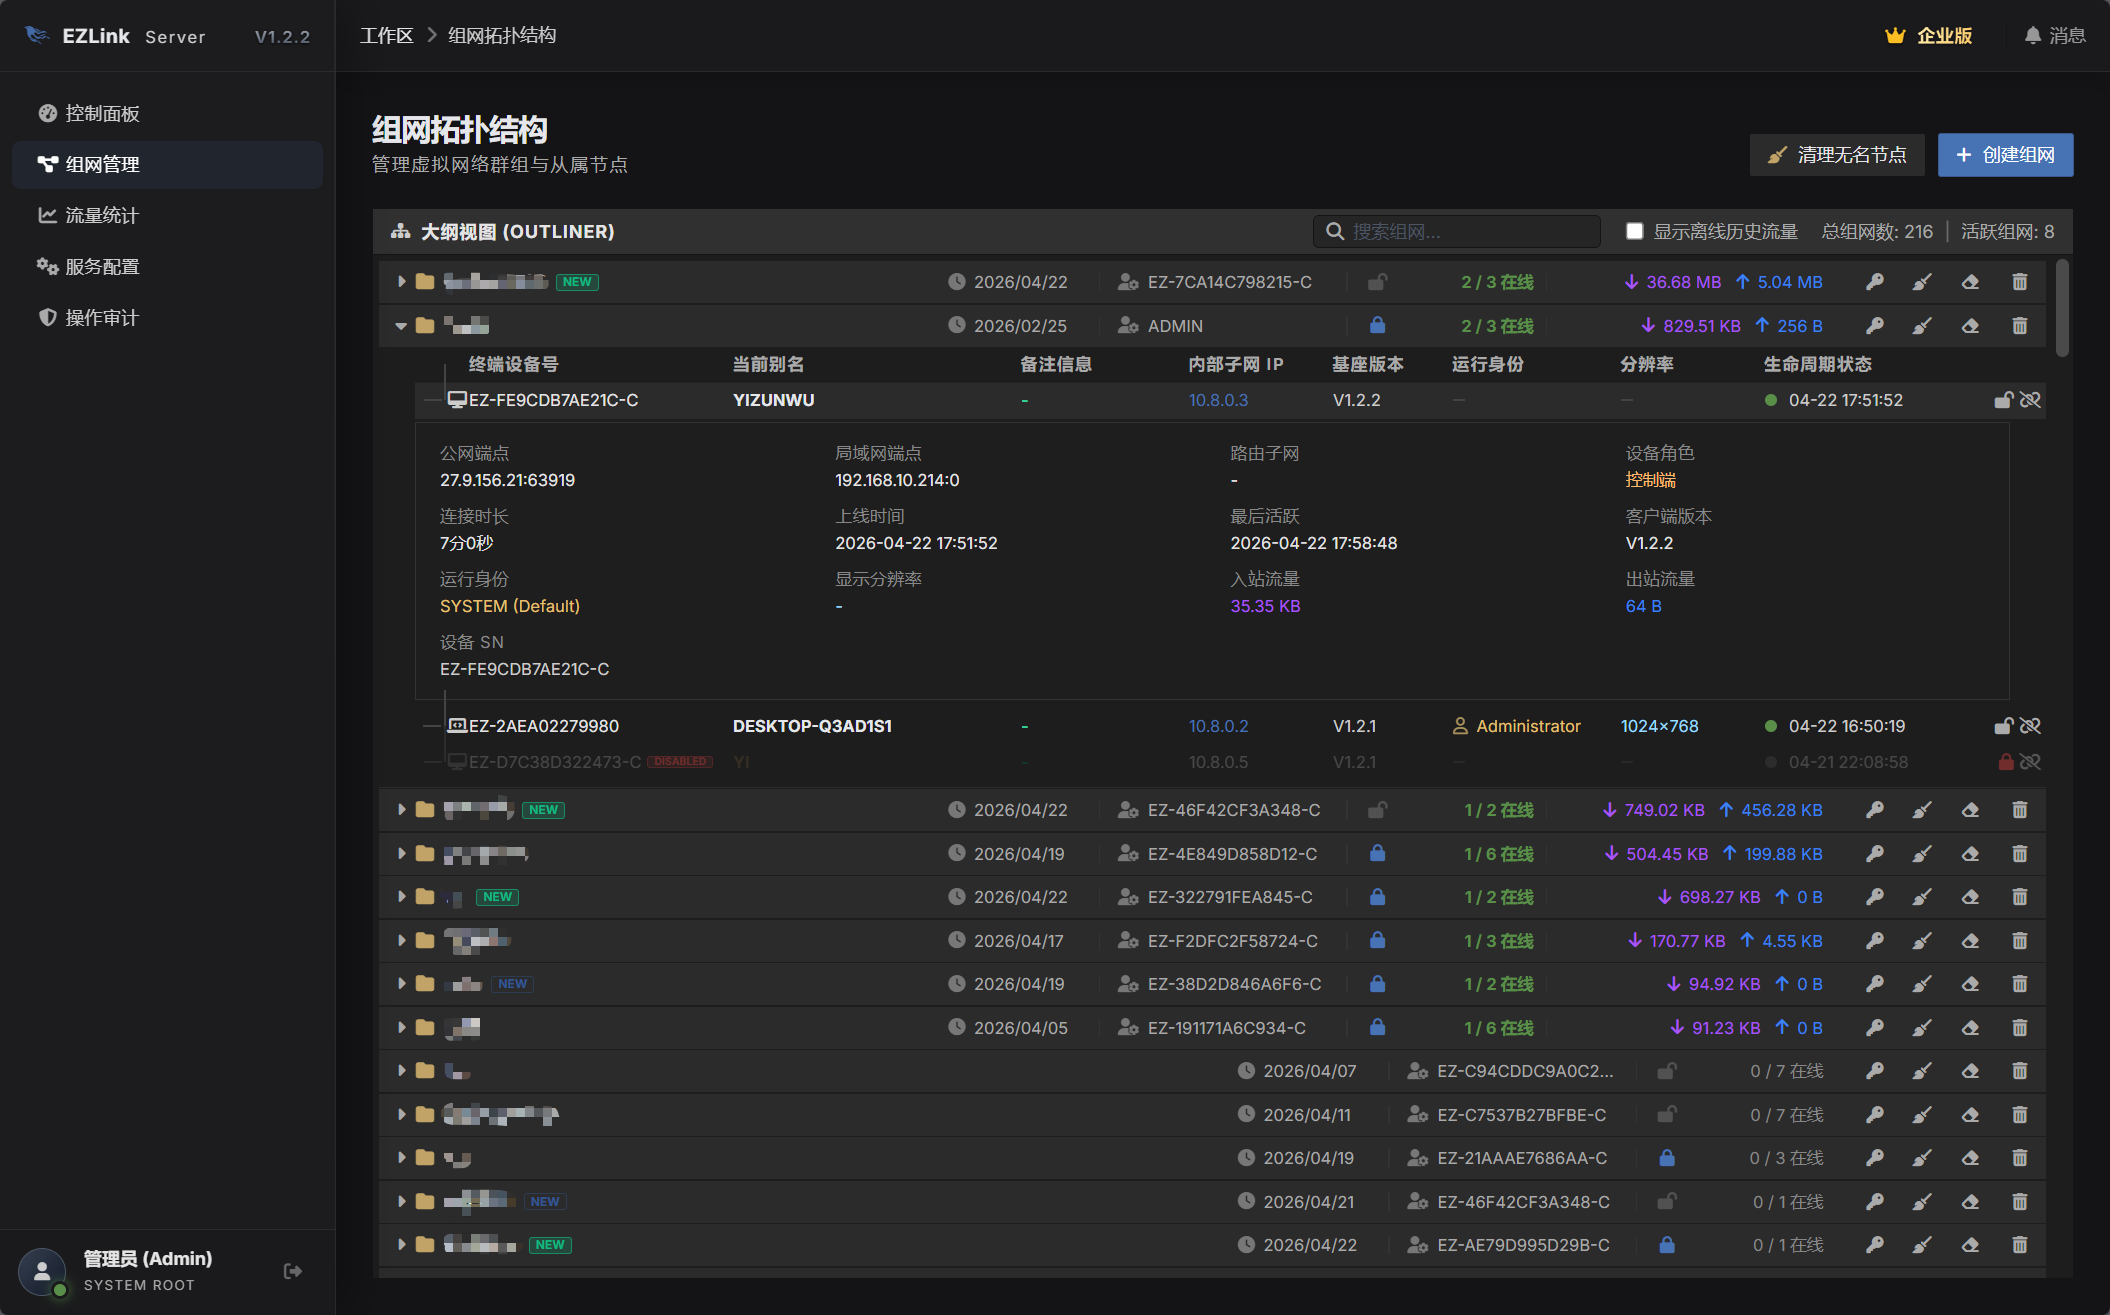Click the outliner tree icon beside 大纲视图
This screenshot has width=2110, height=1315.
click(x=398, y=231)
